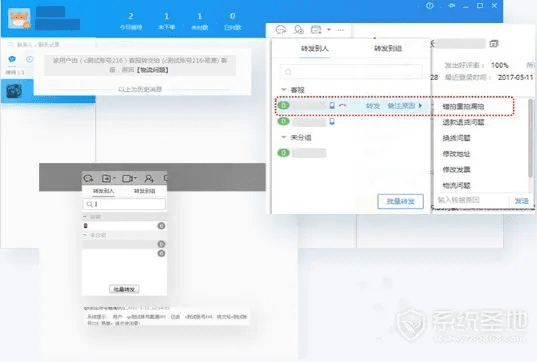Click the copy icon beside the customer name
Image resolution: width=537 pixels, height=362 pixels.
494,44
